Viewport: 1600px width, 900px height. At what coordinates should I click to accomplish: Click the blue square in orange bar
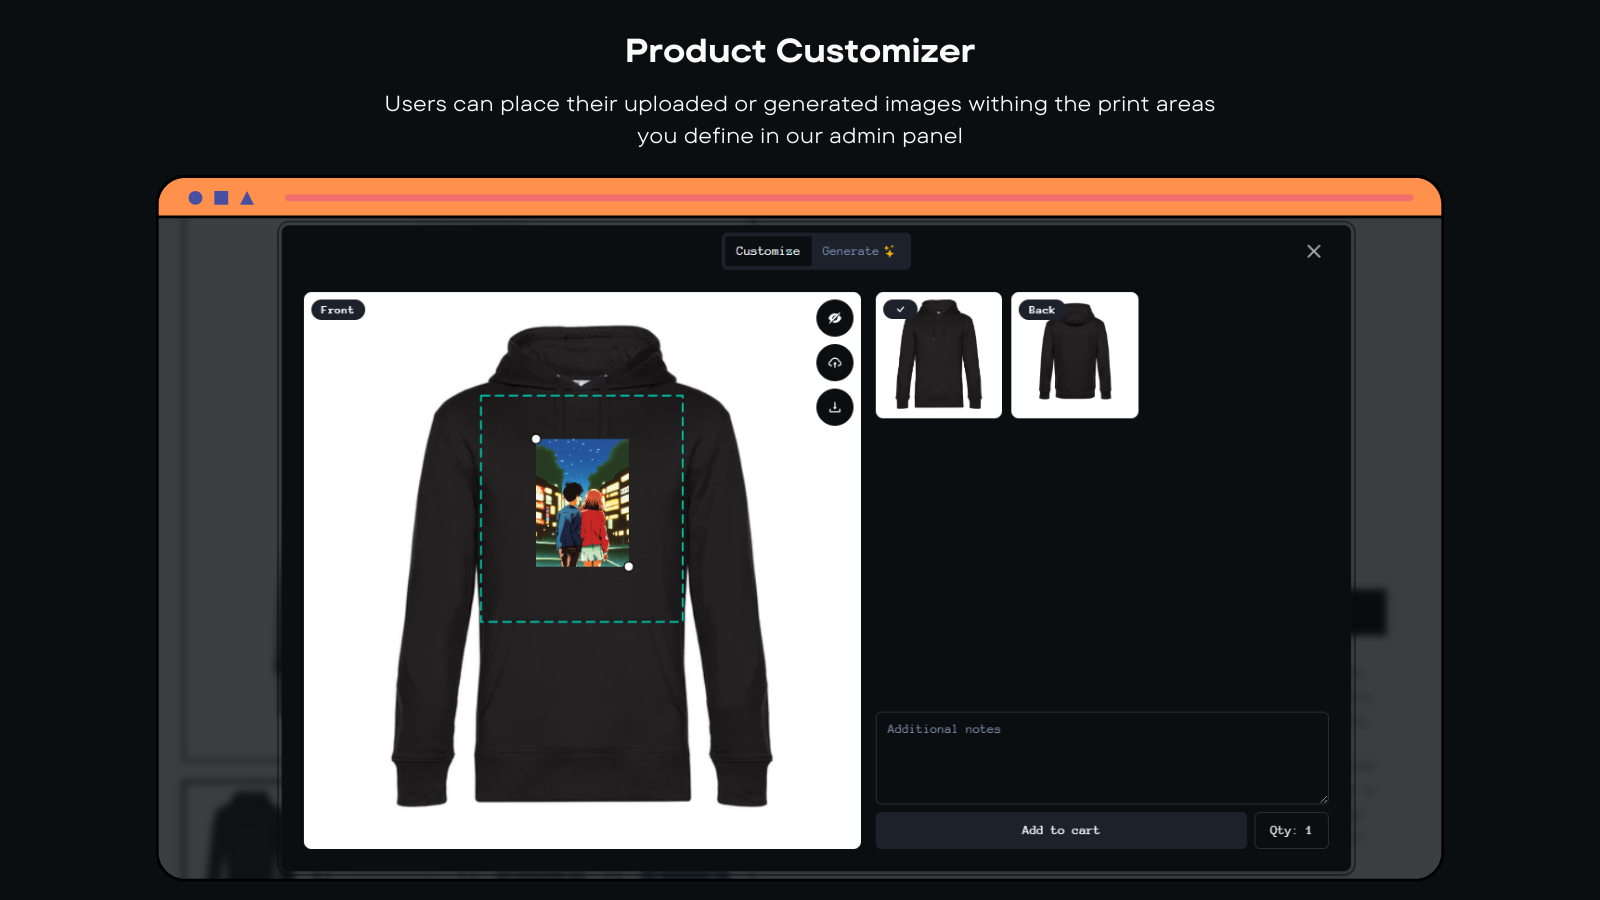pos(221,198)
